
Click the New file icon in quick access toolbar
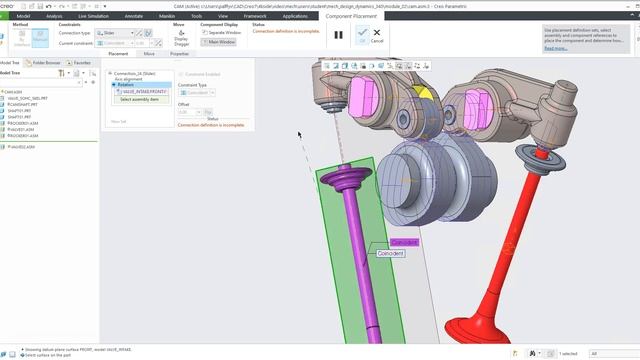(x=23, y=7)
